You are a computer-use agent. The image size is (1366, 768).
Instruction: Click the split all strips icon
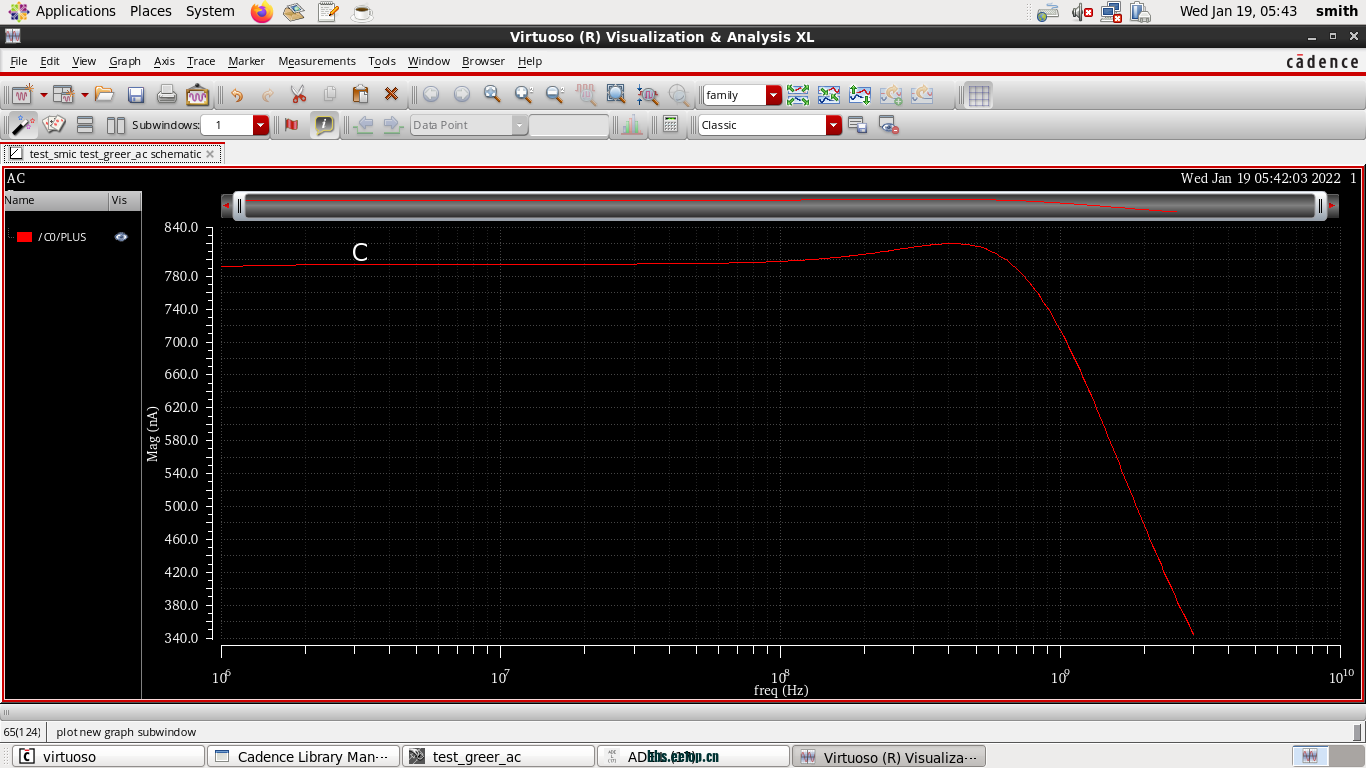(x=798, y=95)
